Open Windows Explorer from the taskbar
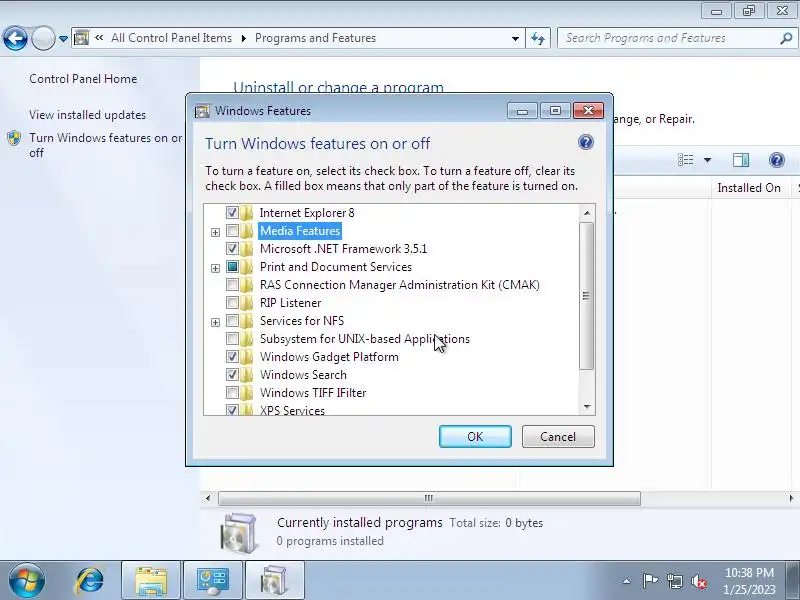The width and height of the screenshot is (800, 600). 151,581
